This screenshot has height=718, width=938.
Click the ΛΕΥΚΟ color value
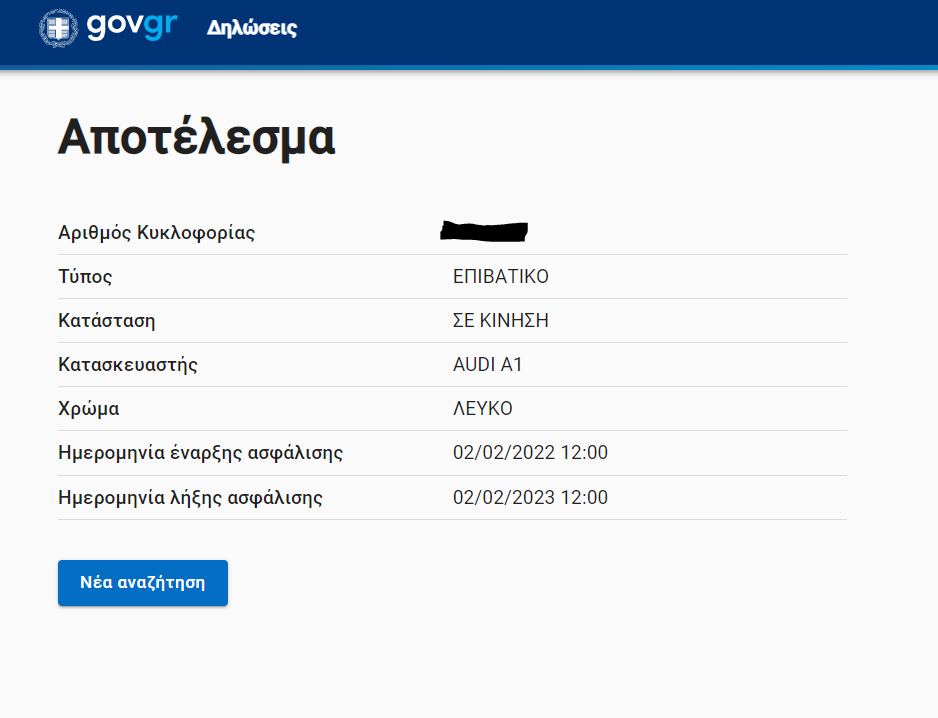click(x=483, y=409)
